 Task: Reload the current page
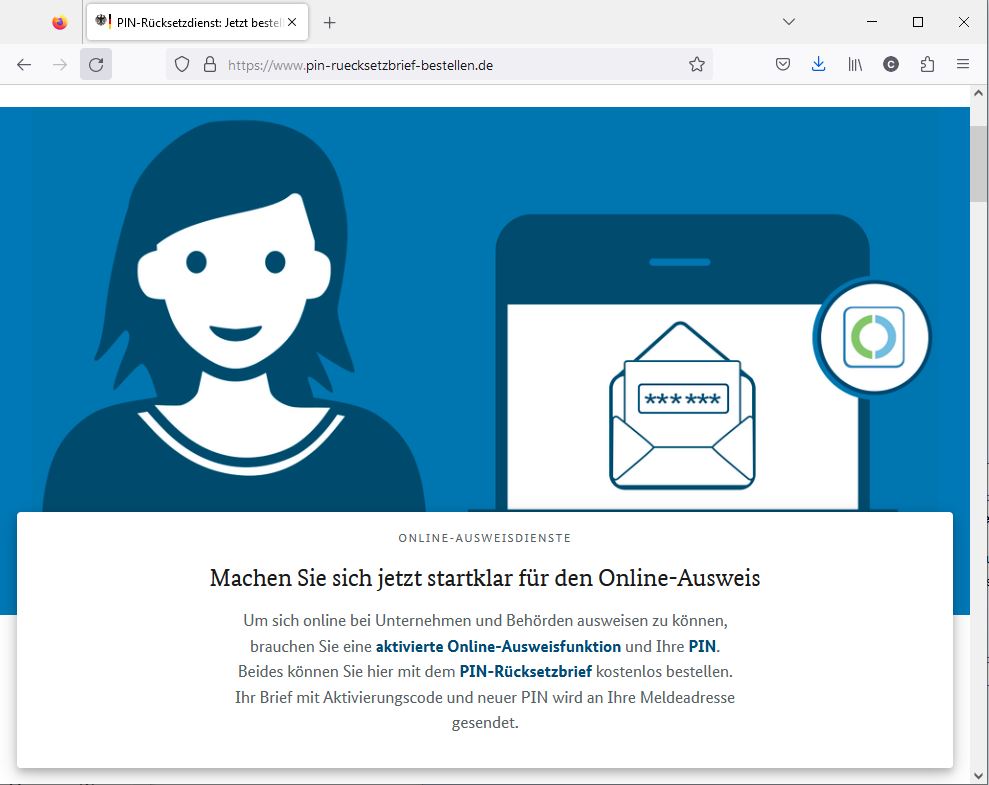pos(96,64)
